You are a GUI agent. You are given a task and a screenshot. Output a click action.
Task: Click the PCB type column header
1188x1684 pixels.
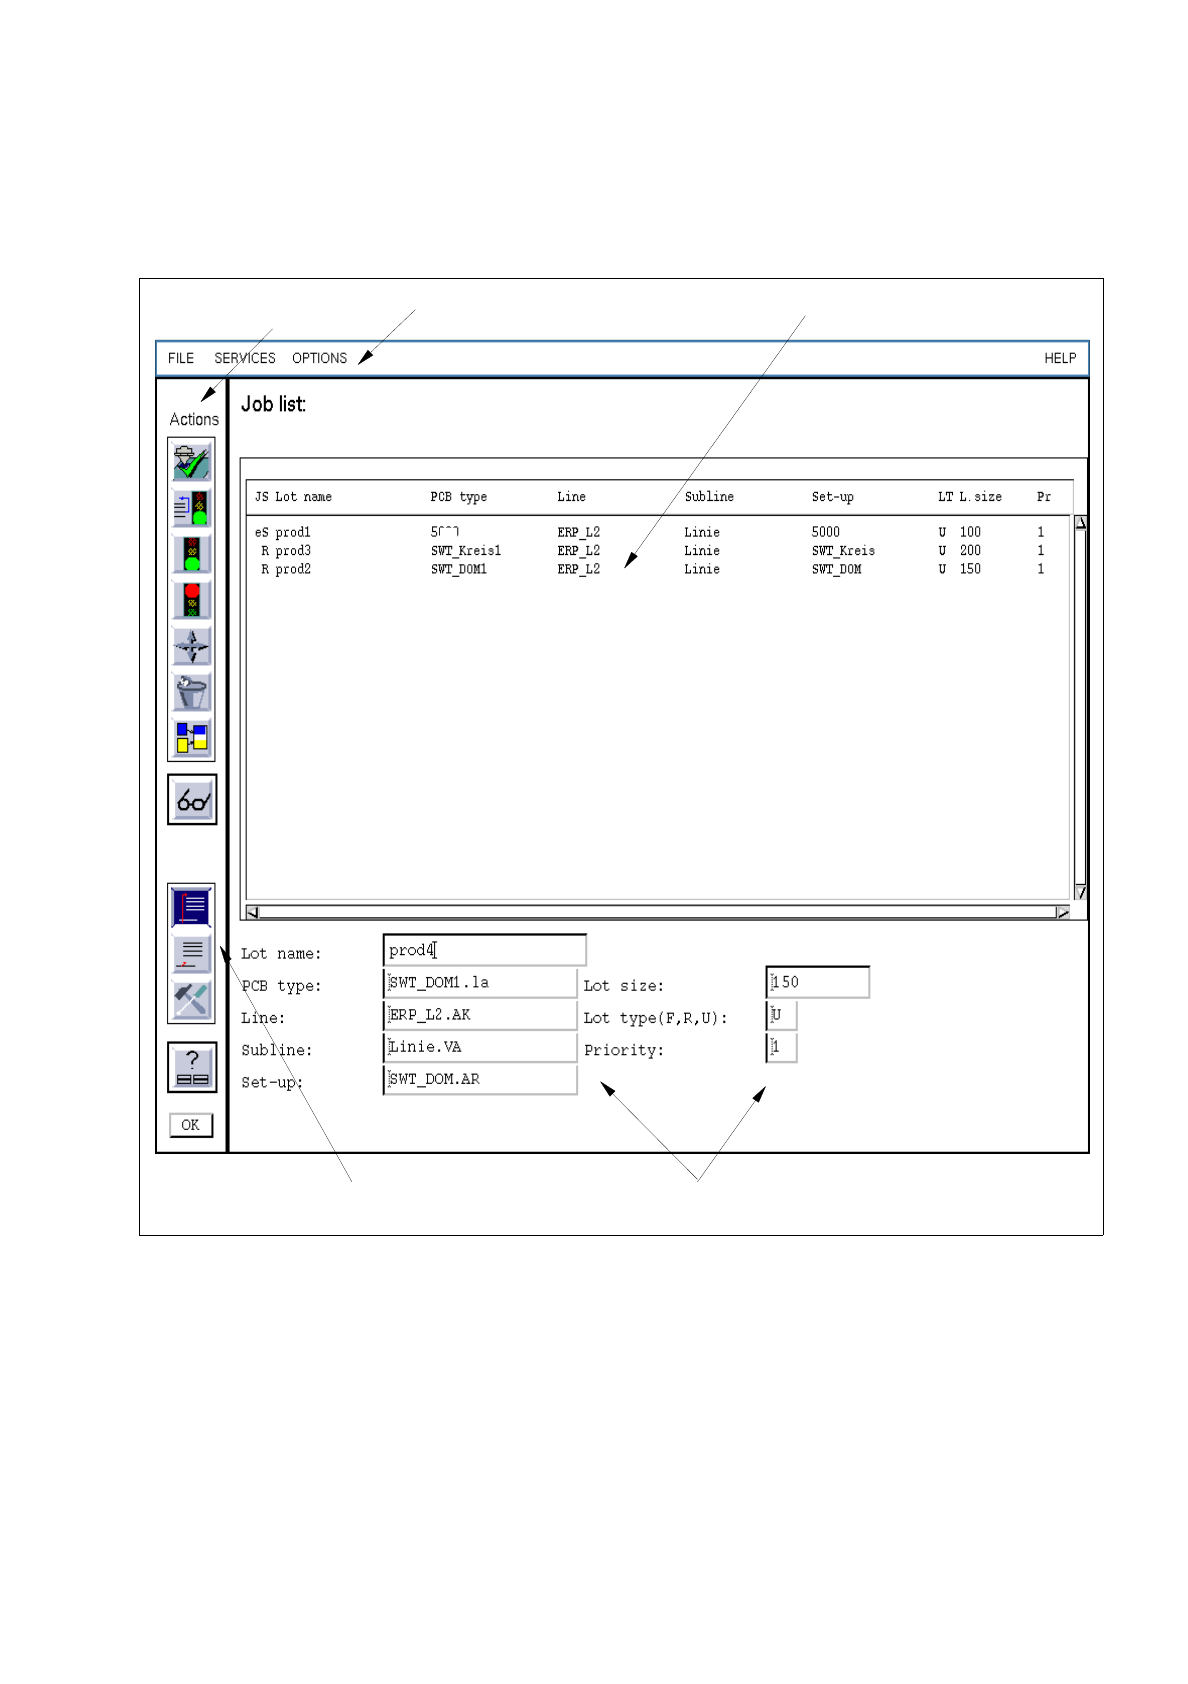[x=459, y=497]
